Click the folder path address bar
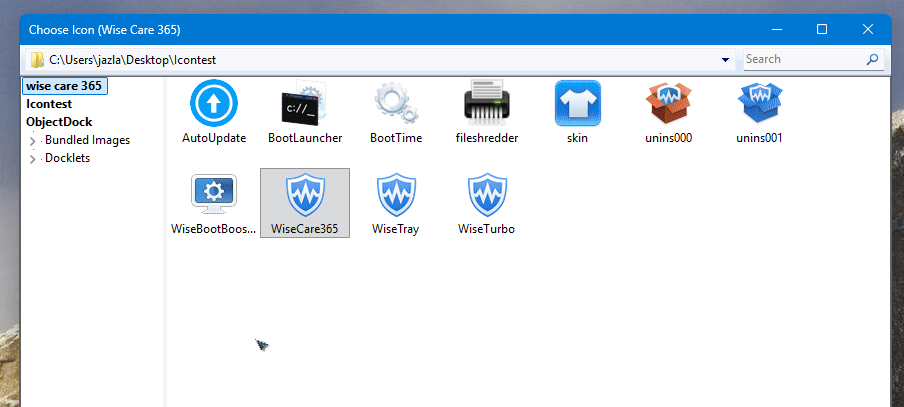This screenshot has width=904, height=407. pos(380,60)
